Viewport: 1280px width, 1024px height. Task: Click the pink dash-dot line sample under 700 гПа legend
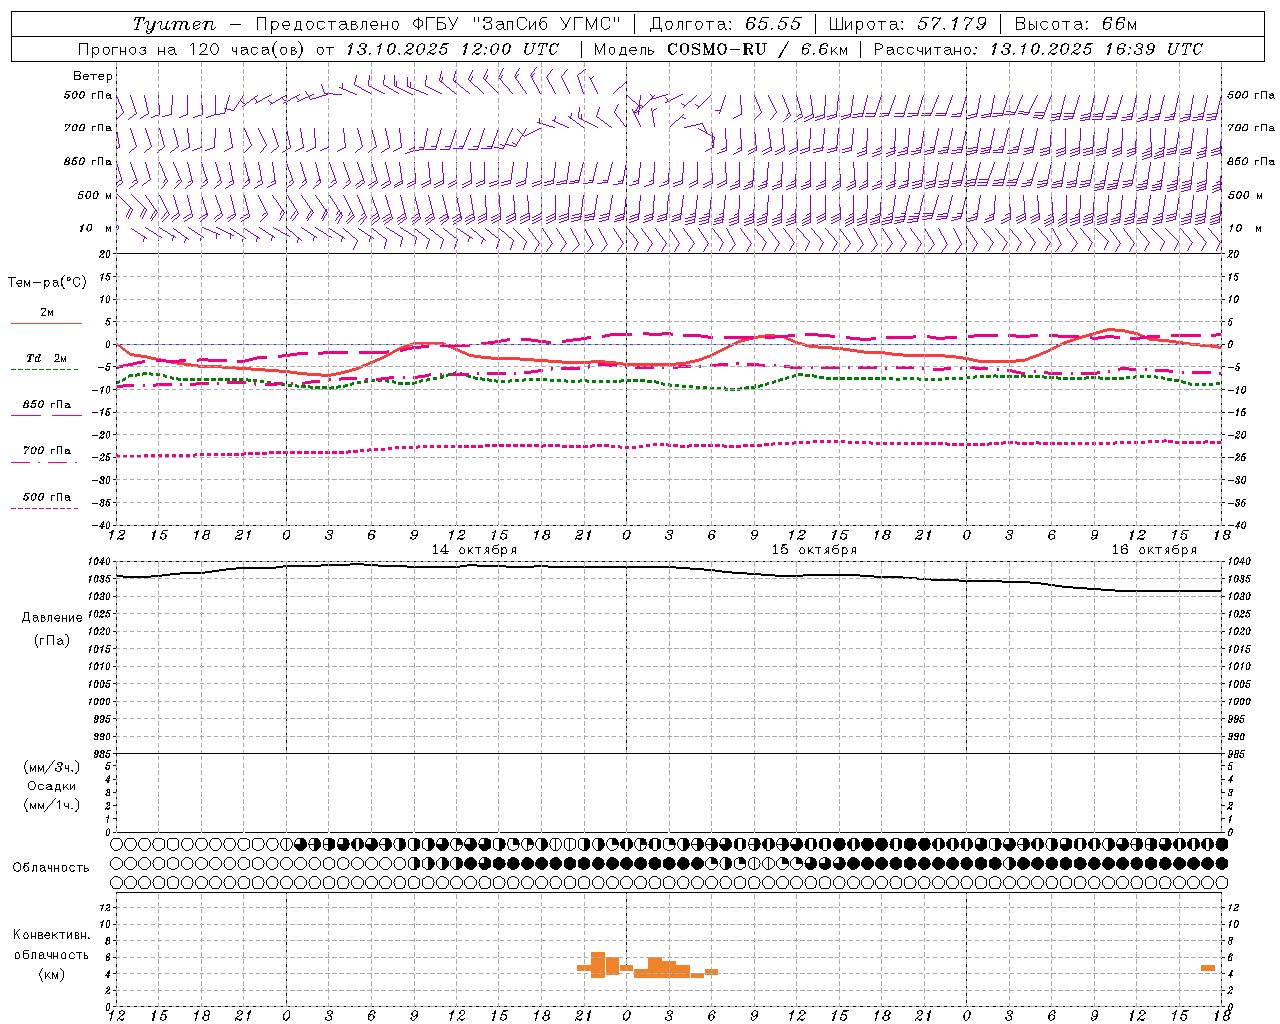[x=45, y=462]
